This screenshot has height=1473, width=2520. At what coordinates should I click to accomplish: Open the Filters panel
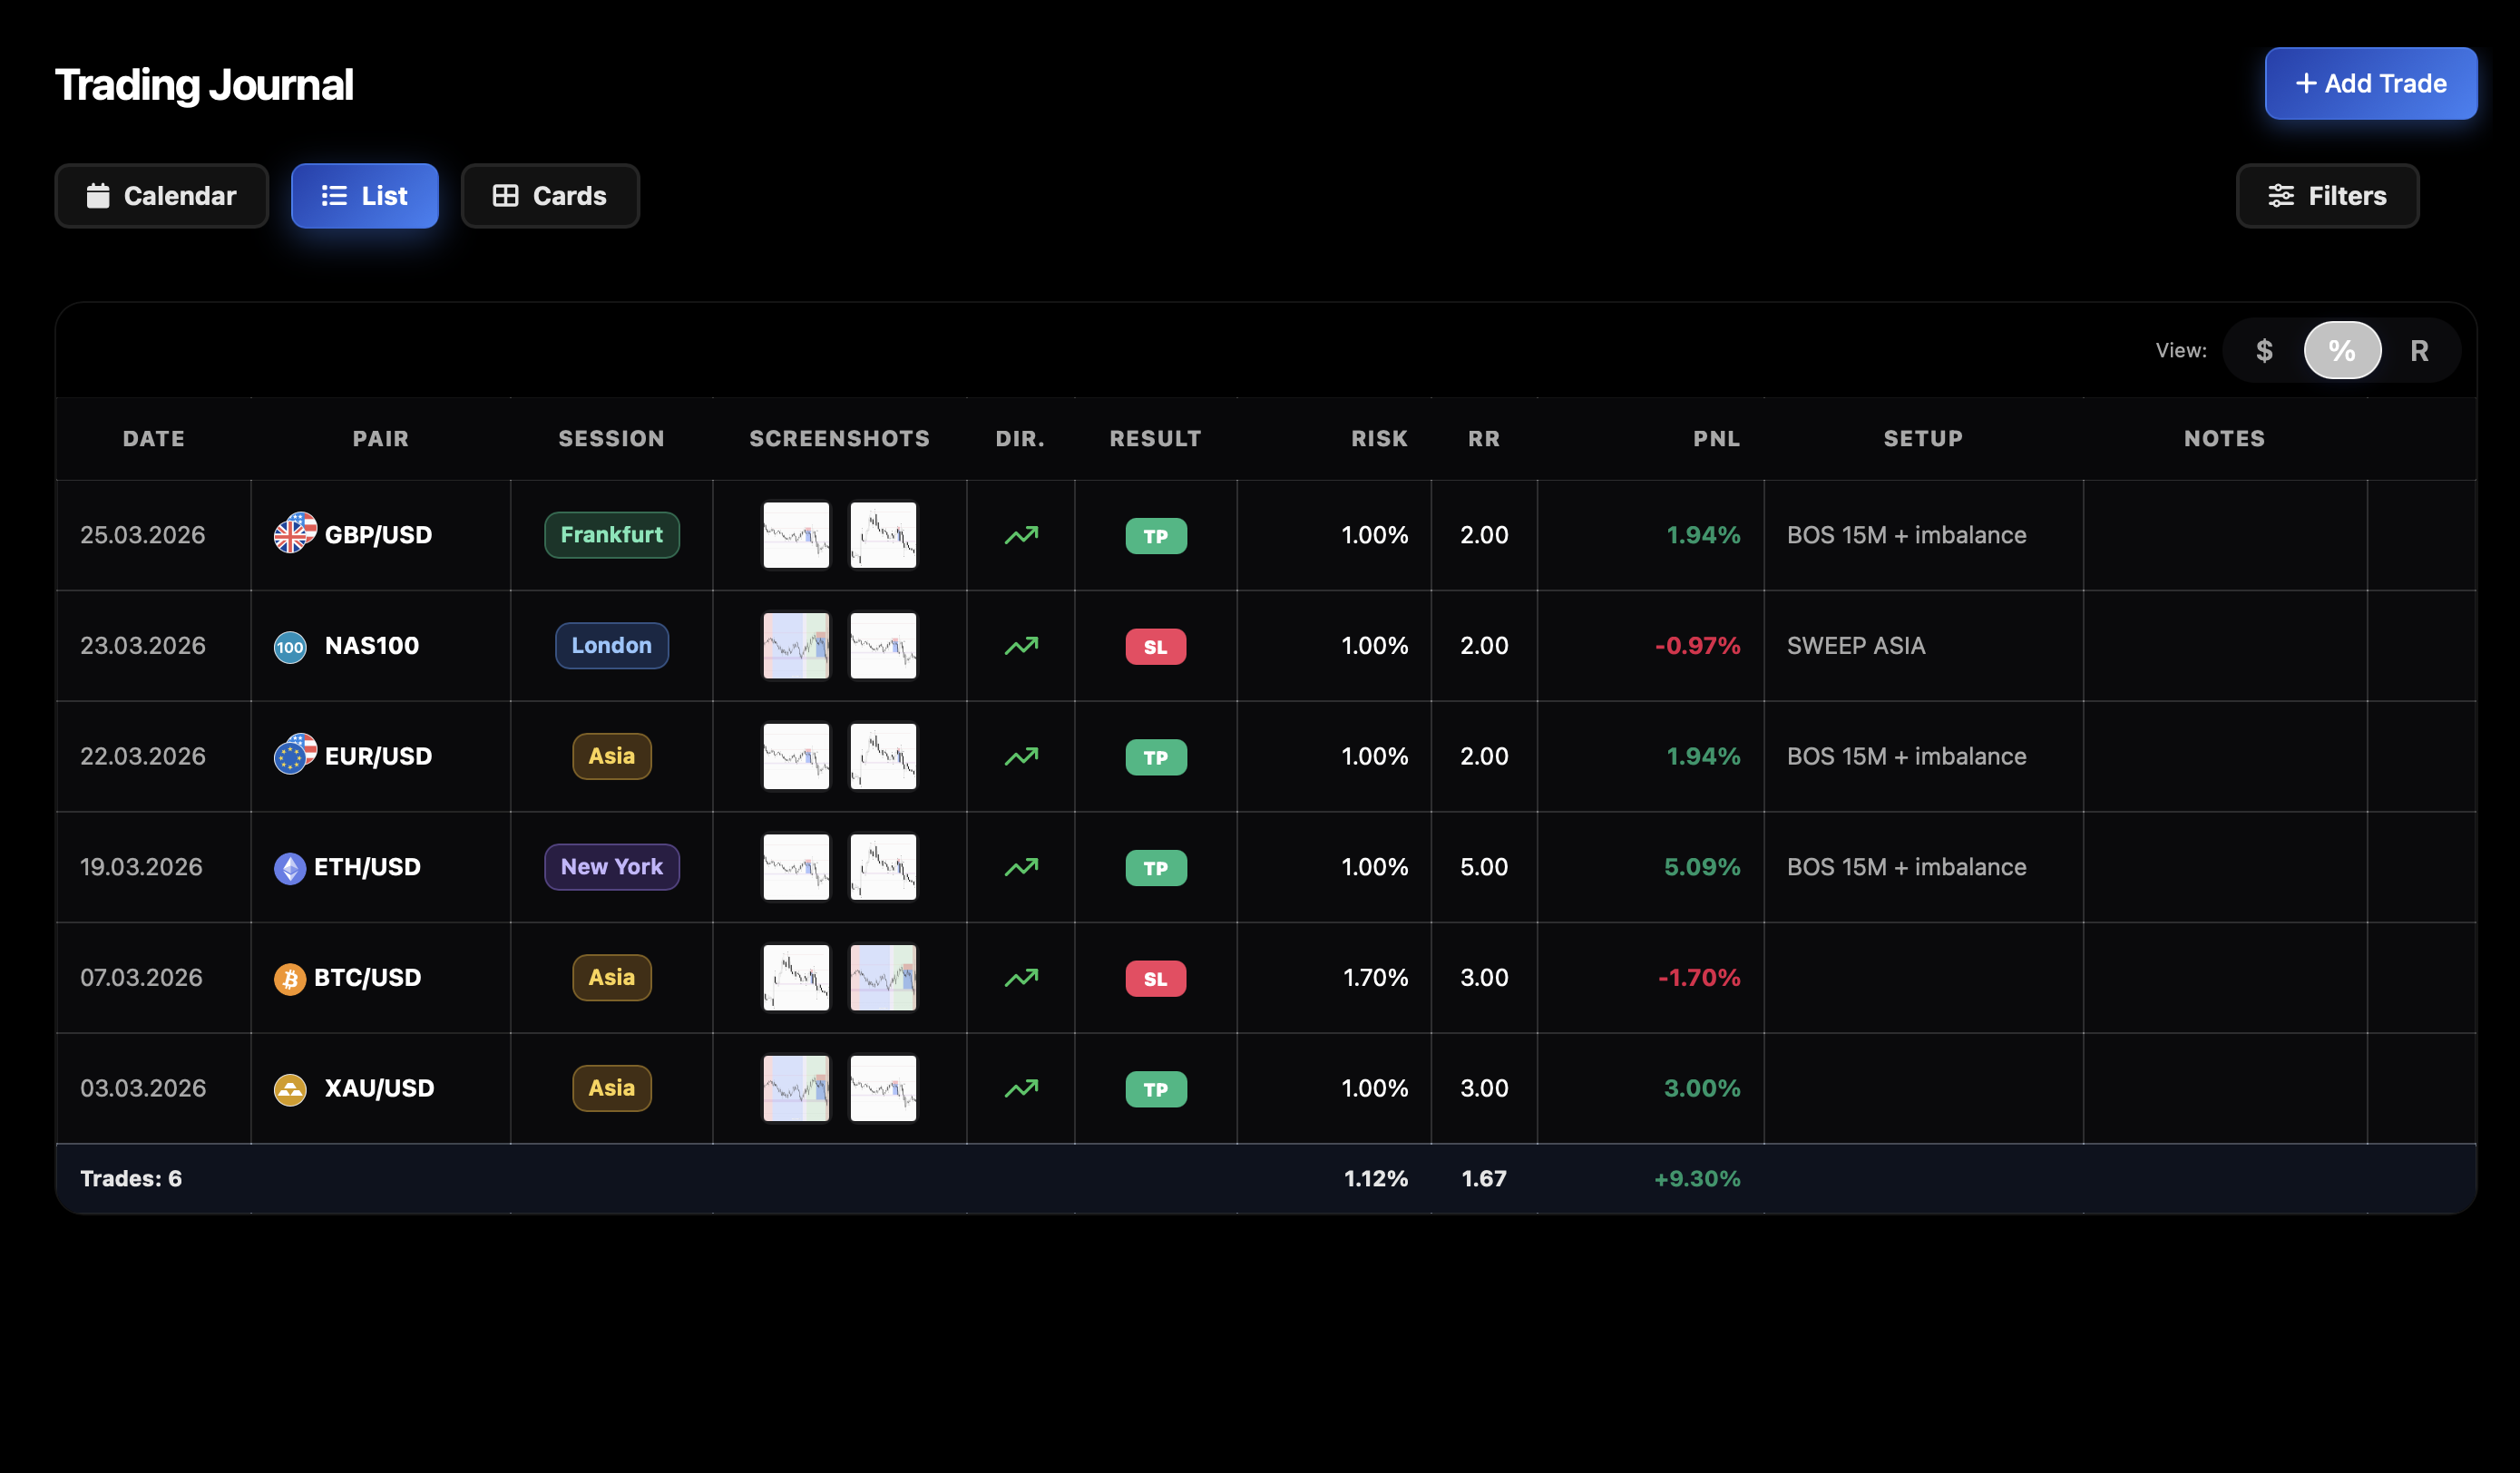point(2327,196)
